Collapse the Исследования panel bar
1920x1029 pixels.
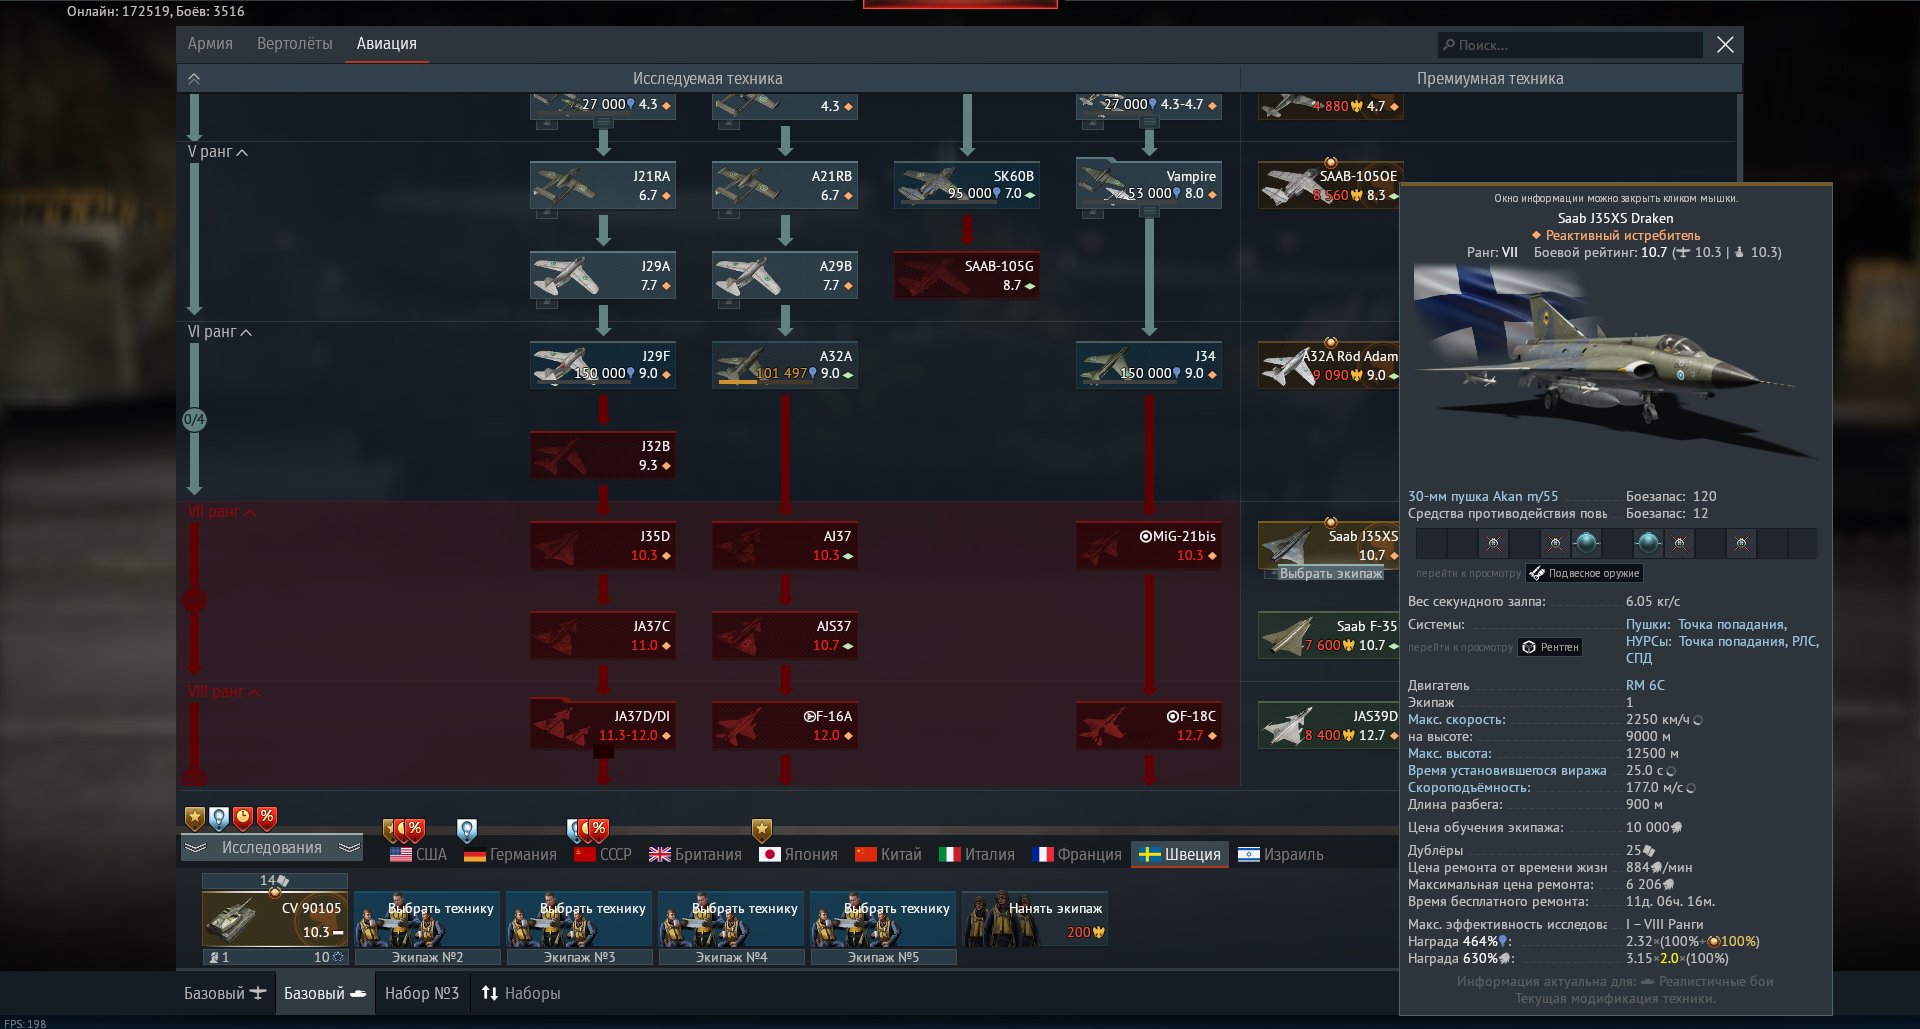272,848
